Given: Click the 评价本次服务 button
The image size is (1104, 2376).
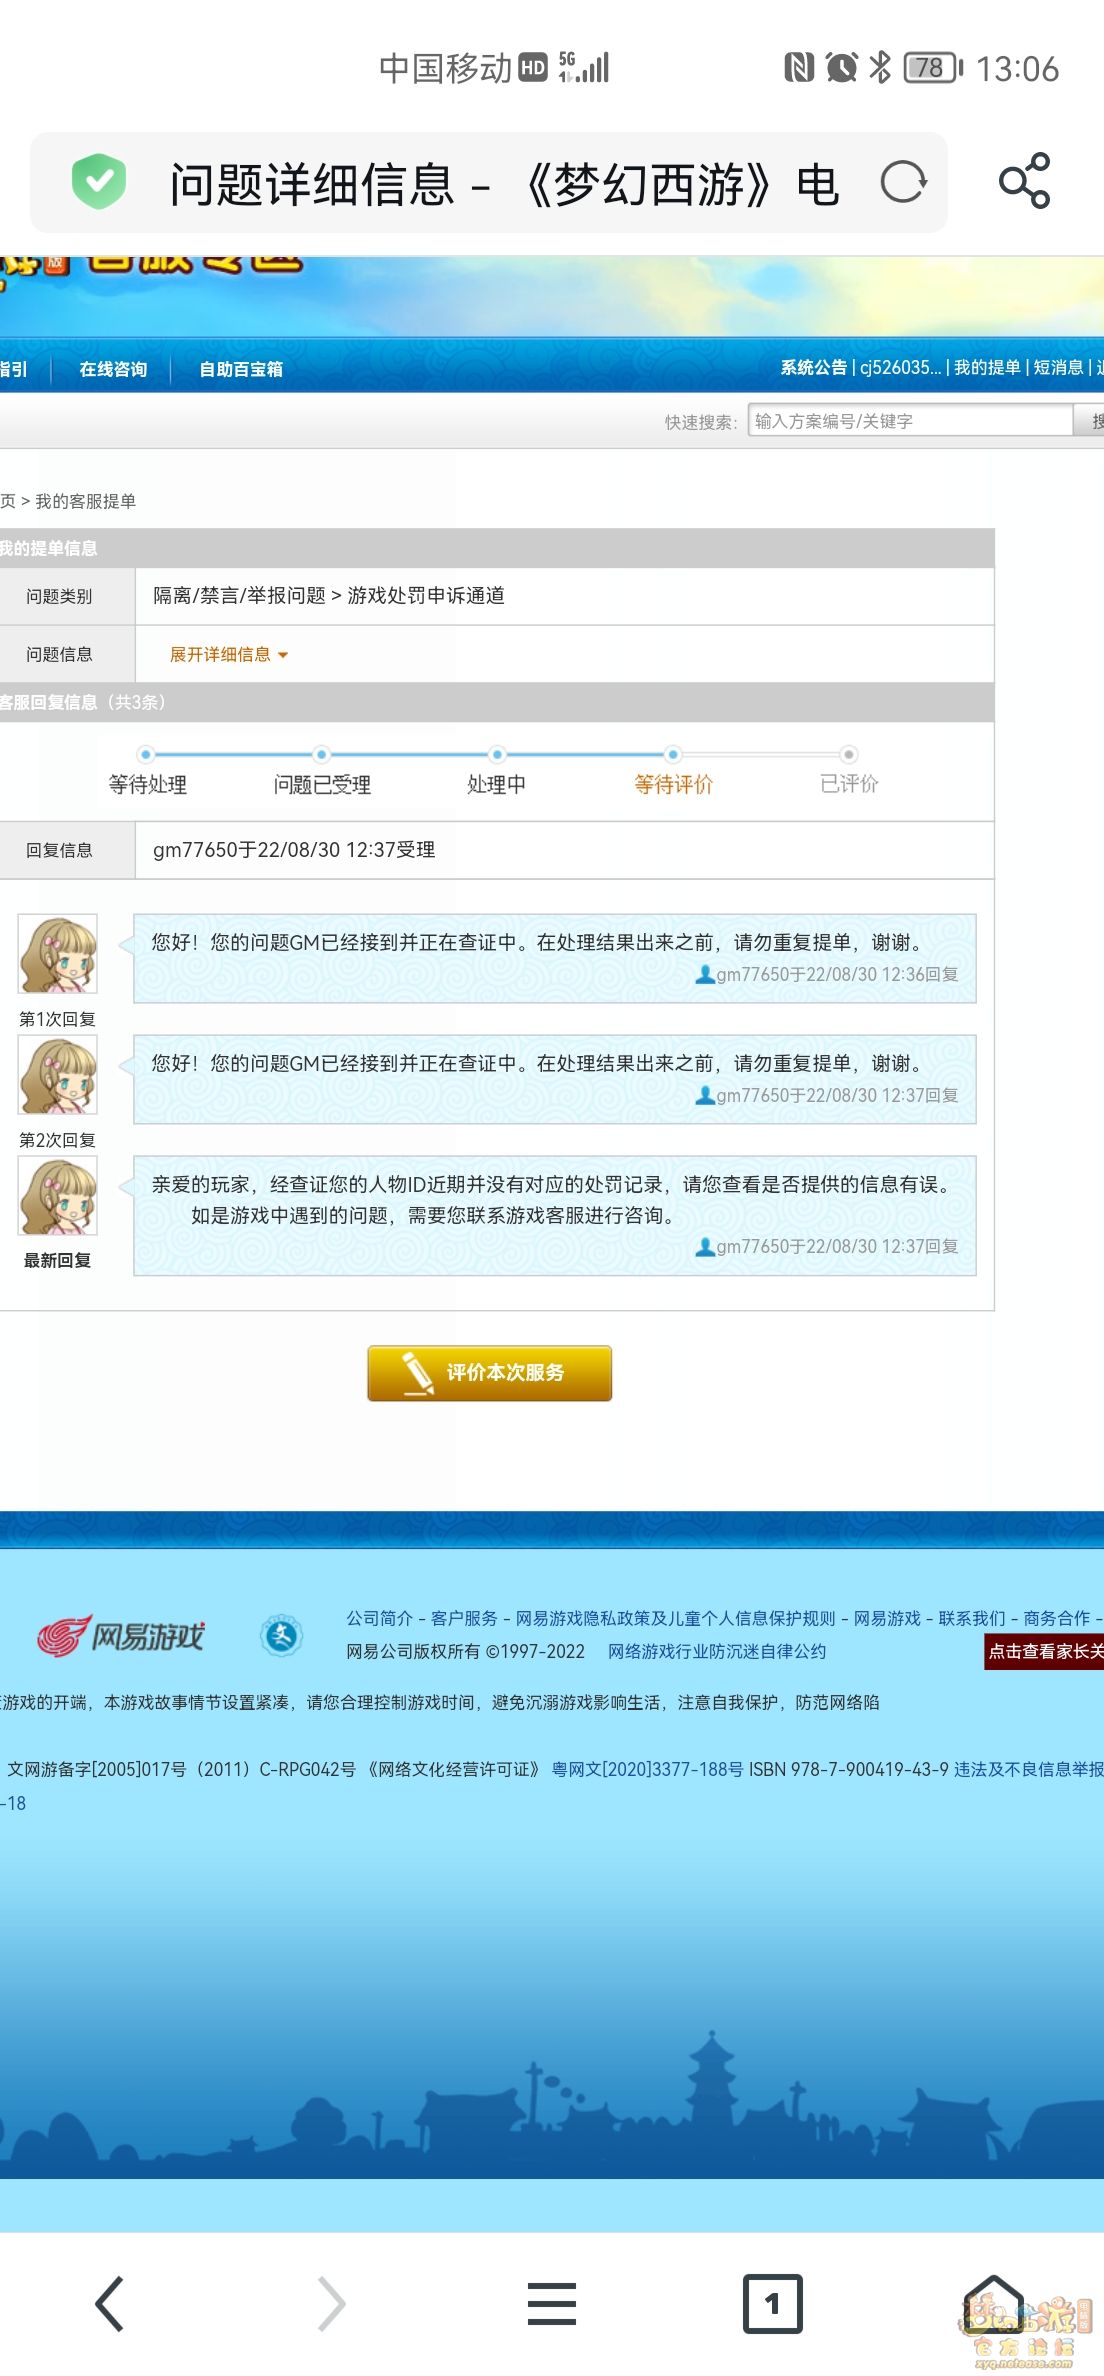Looking at the screenshot, I should (x=489, y=1373).
